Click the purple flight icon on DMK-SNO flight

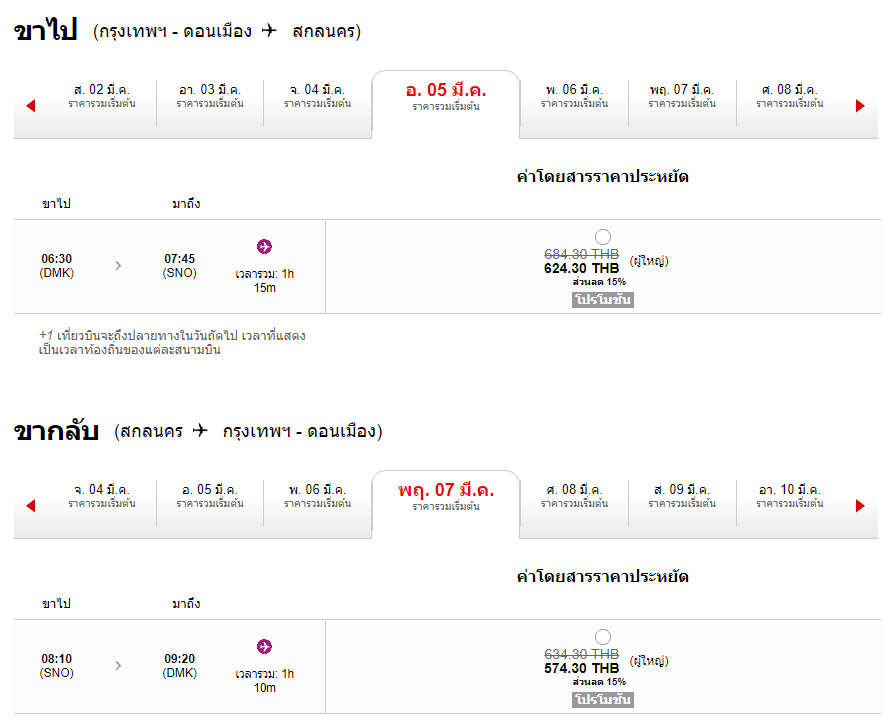(264, 247)
